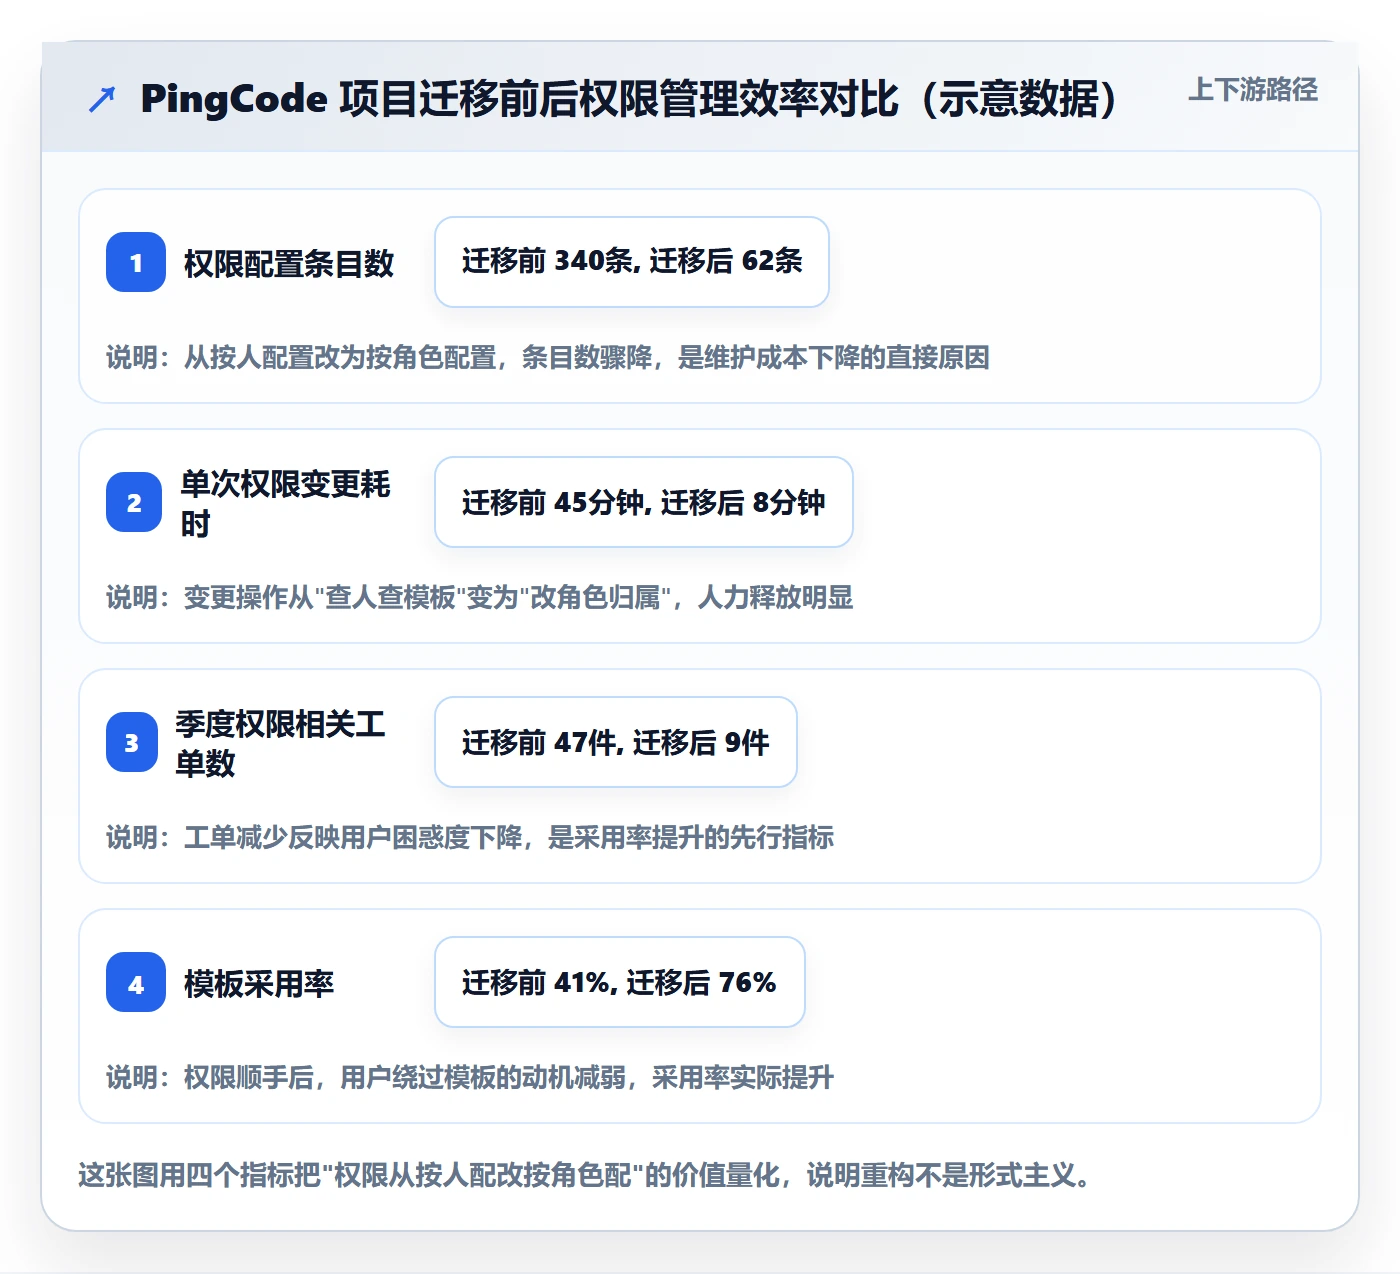Screen dimensions: 1400x1274
Task: Click the 模板采用率 heading
Action: coord(259,984)
